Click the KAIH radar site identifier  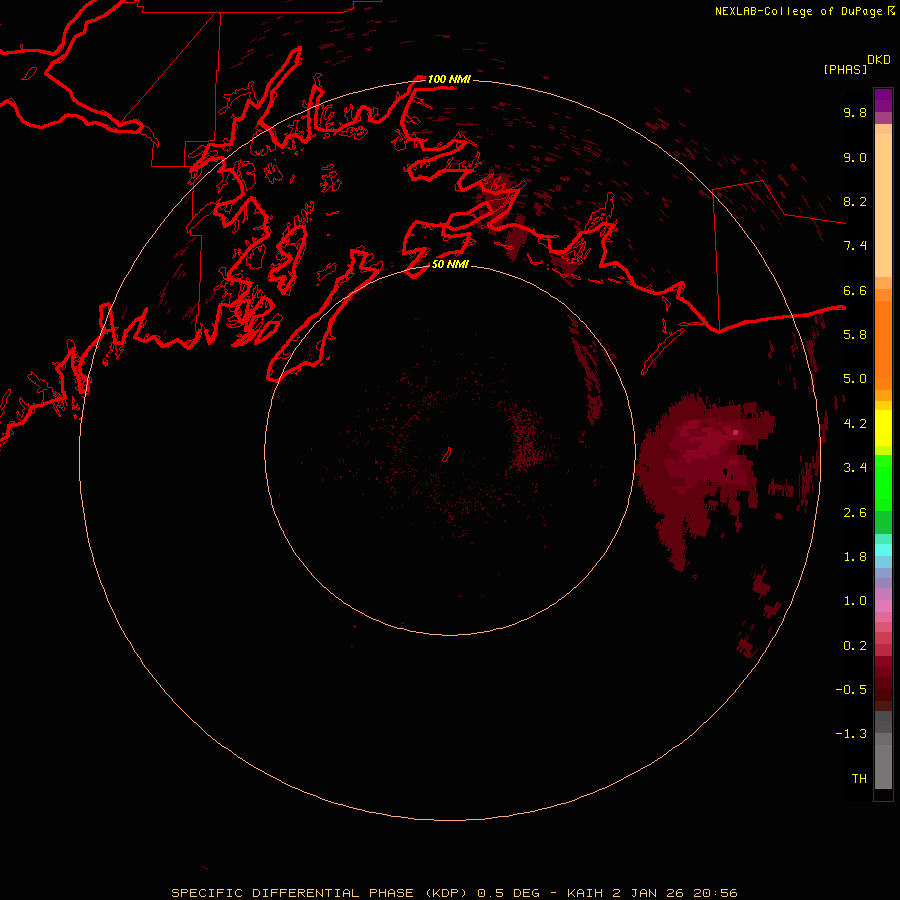[585, 893]
